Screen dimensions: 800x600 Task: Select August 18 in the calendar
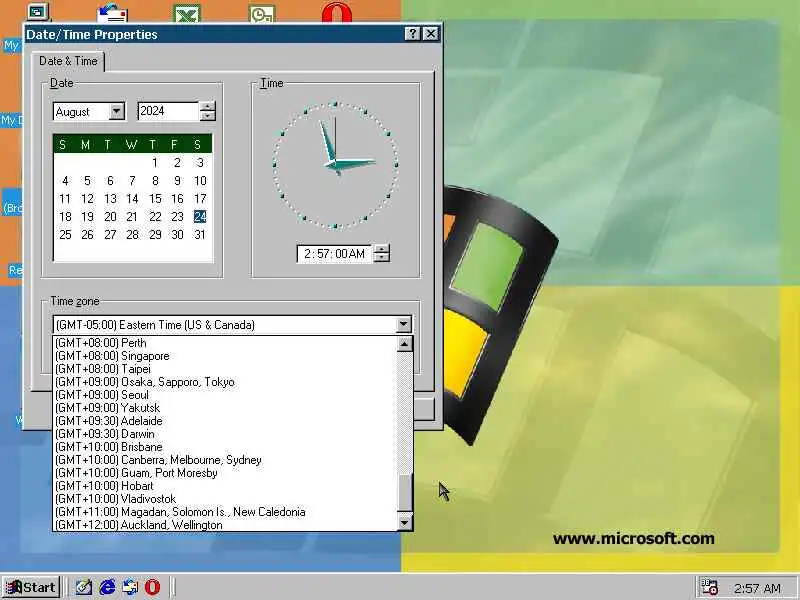tap(65, 217)
